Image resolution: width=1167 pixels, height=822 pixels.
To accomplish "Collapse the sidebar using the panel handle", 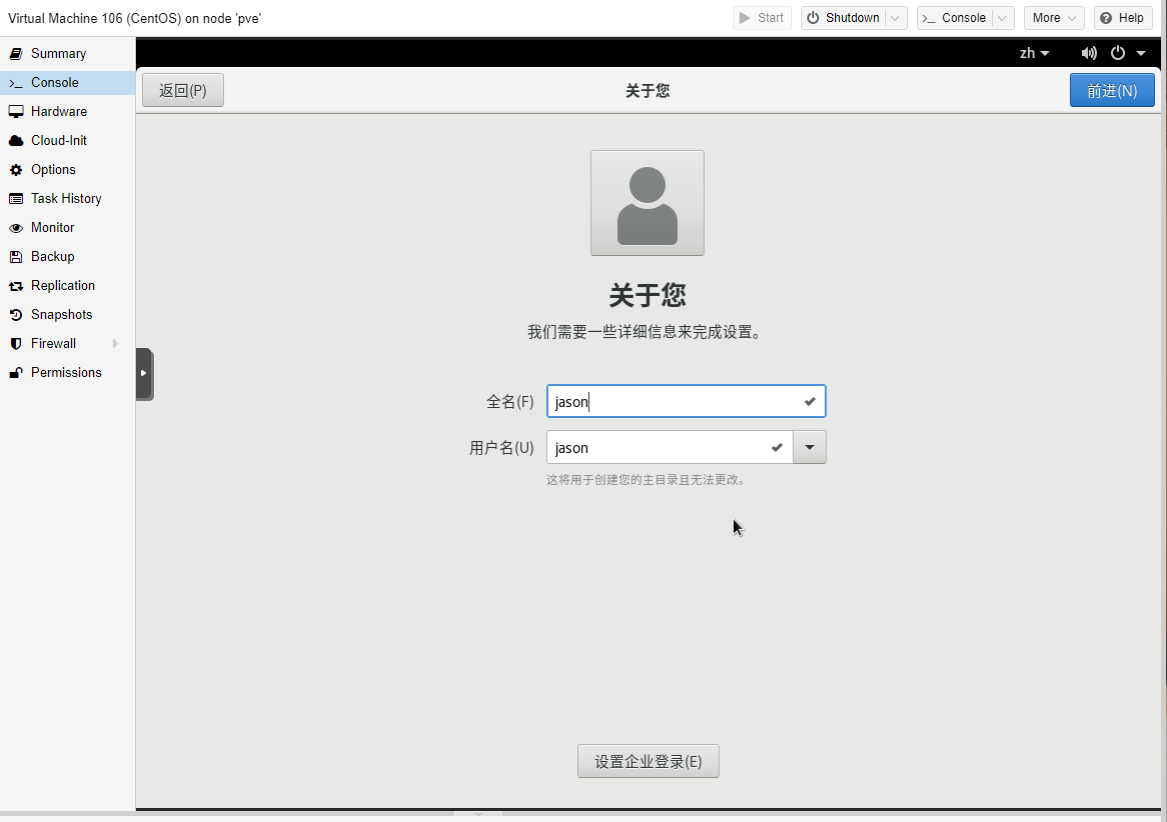I will click(x=144, y=373).
